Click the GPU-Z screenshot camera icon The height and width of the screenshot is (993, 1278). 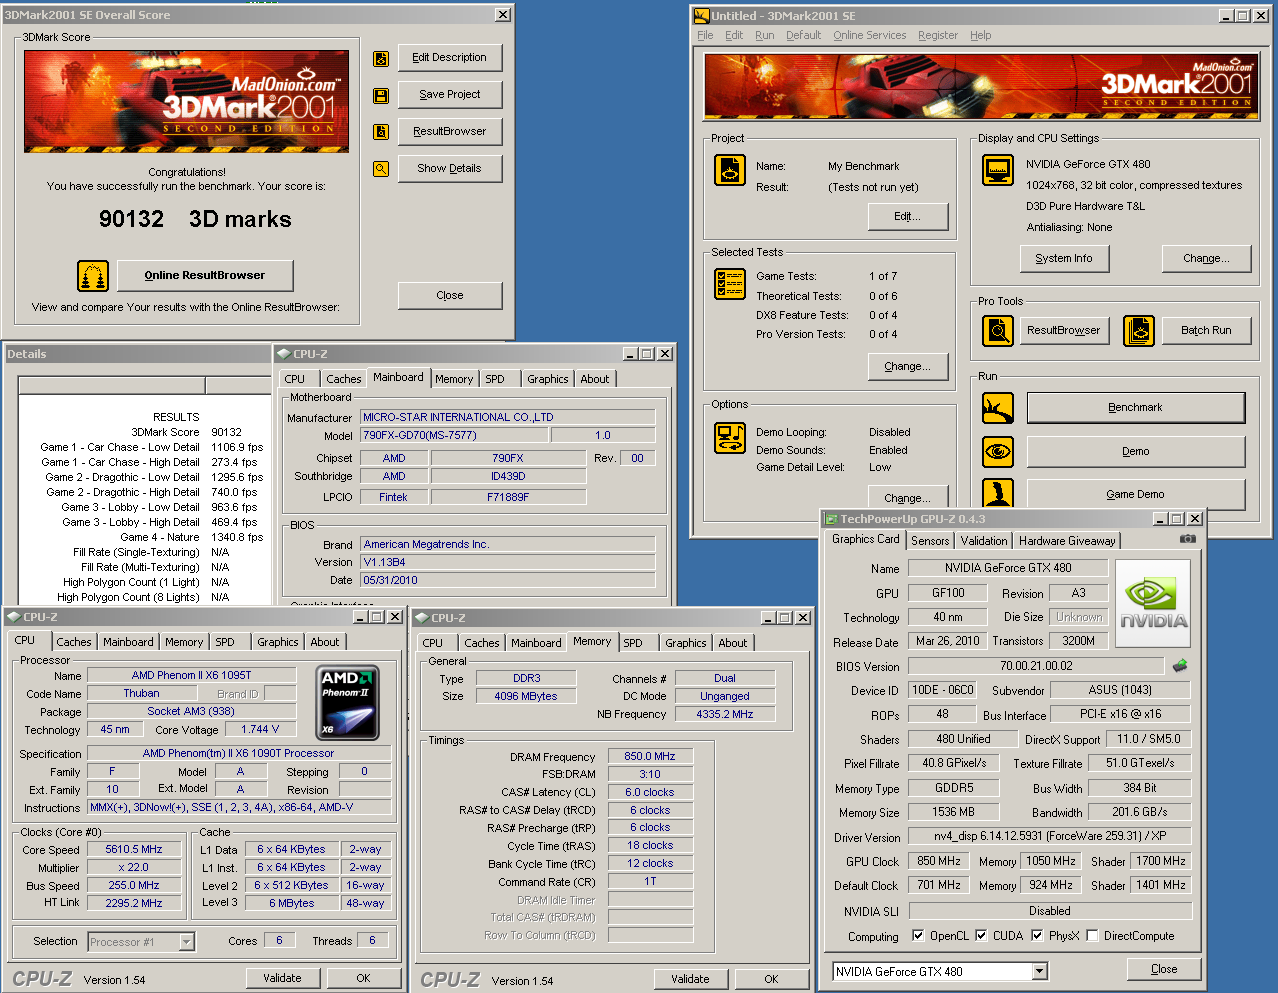tap(1187, 539)
